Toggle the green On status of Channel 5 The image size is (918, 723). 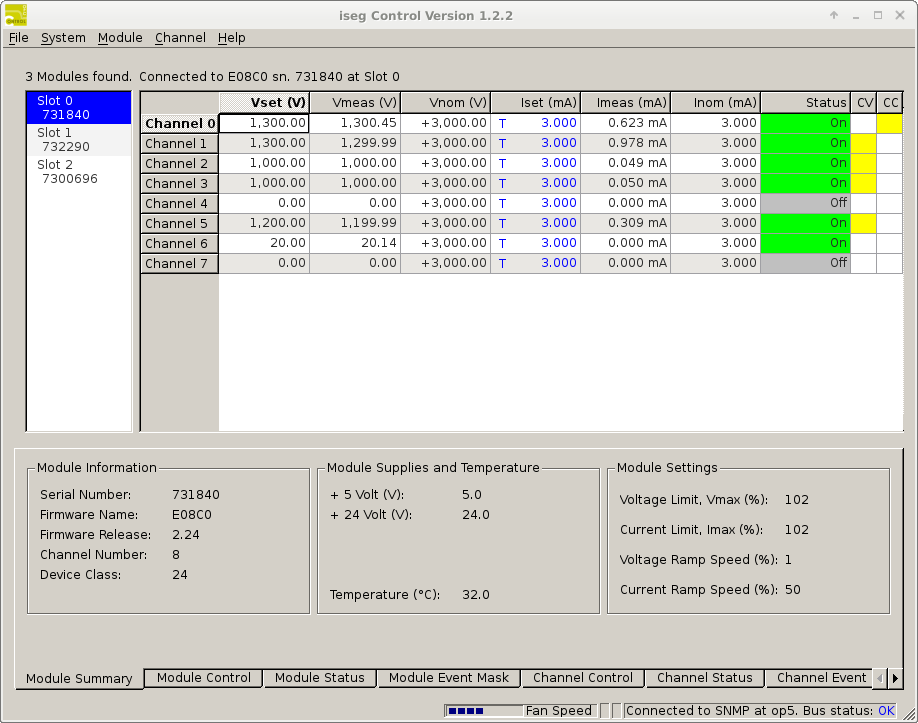tap(806, 223)
